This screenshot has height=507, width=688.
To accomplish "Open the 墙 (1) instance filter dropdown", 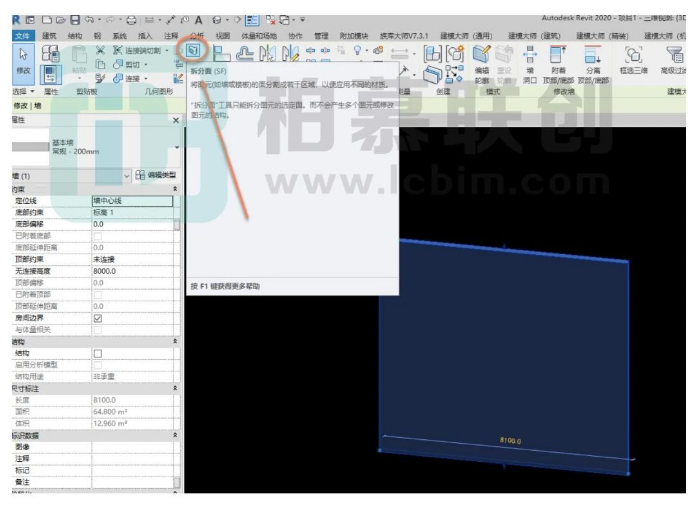I will (x=126, y=176).
